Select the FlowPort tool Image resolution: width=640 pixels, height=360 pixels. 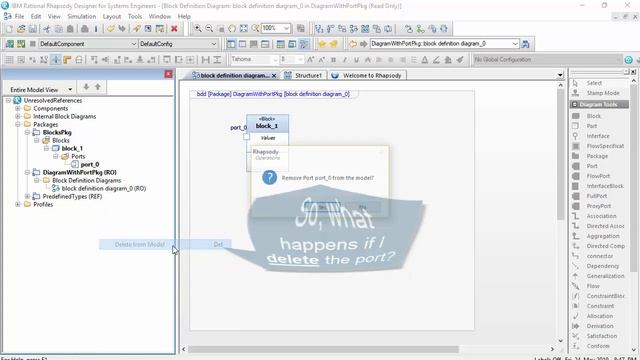pos(599,176)
